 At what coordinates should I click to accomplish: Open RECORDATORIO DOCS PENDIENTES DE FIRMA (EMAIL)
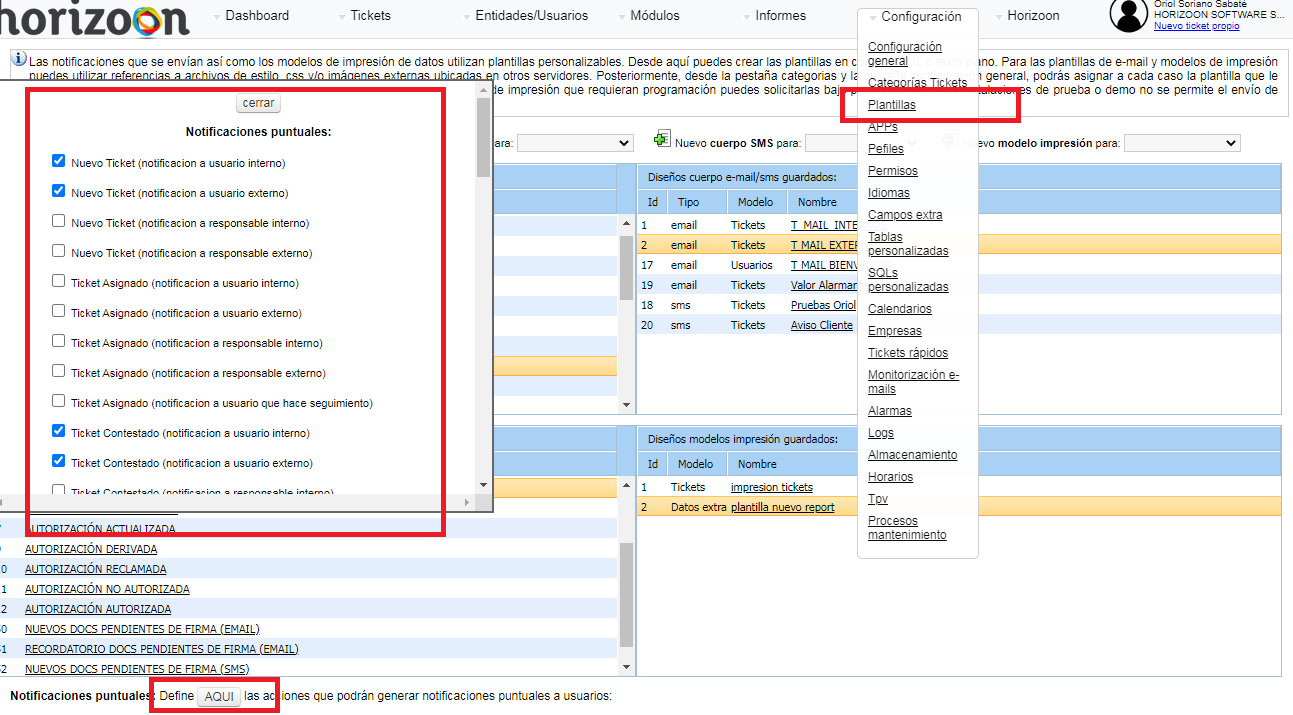tap(162, 649)
